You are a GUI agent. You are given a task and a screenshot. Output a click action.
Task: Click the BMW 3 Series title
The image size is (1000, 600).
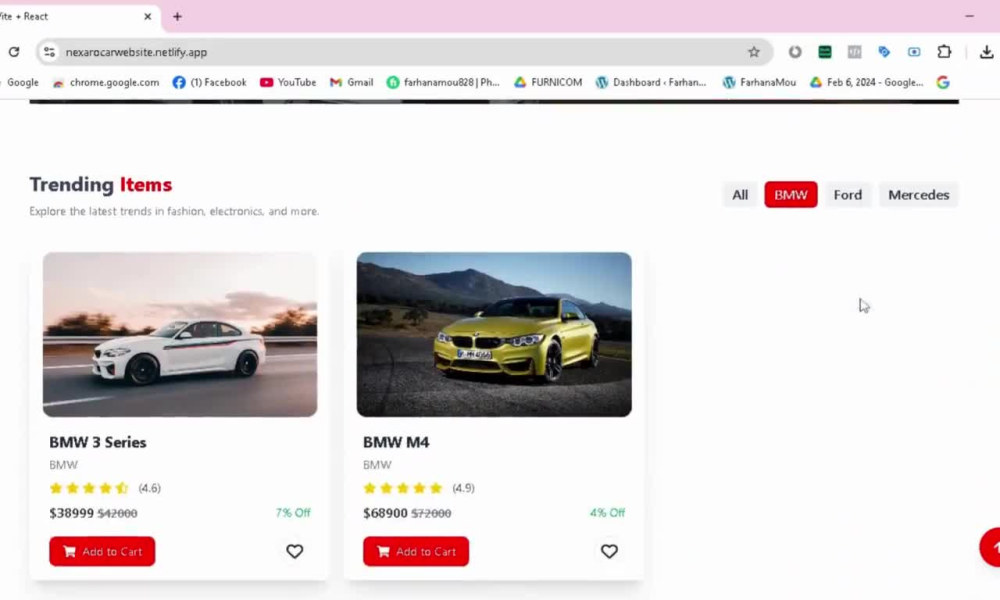(x=98, y=442)
